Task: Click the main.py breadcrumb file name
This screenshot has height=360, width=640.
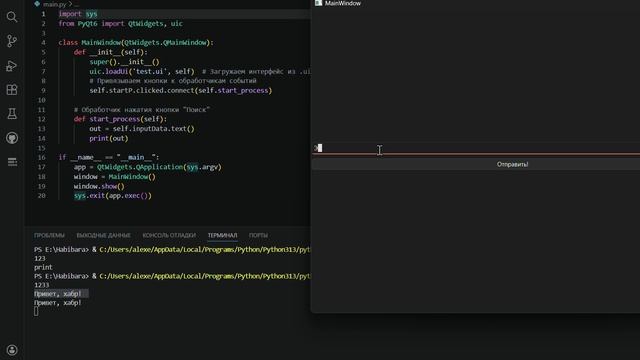Action: pyautogui.click(x=54, y=4)
